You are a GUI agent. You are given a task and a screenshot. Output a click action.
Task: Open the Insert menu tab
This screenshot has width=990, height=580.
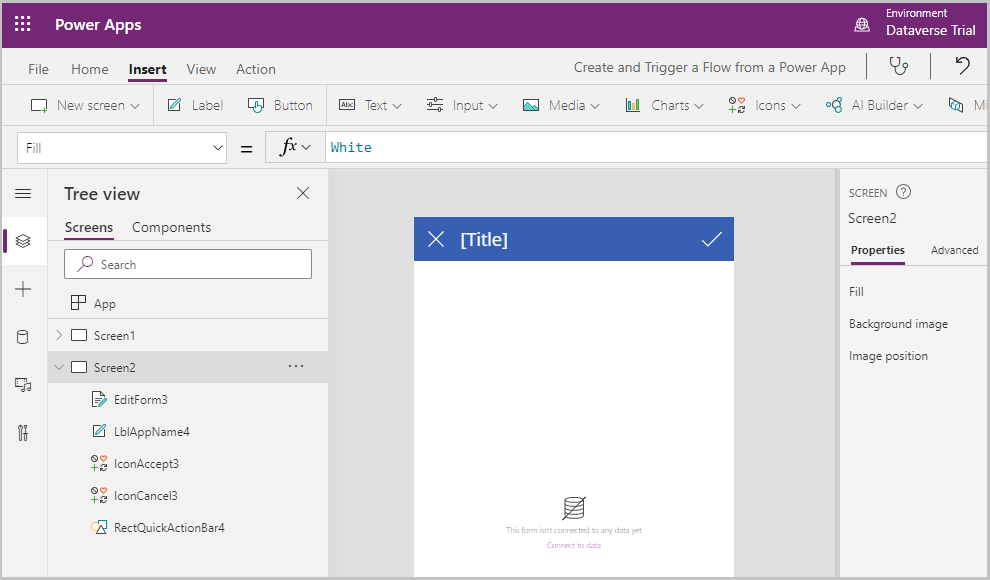point(148,69)
